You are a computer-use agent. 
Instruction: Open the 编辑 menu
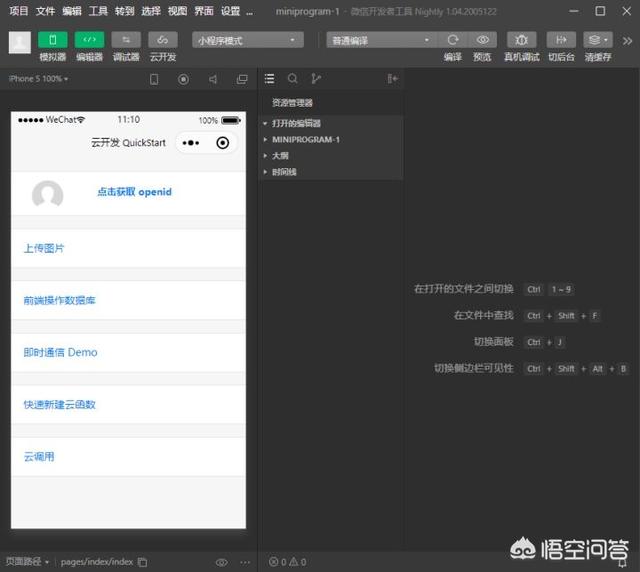click(x=72, y=11)
